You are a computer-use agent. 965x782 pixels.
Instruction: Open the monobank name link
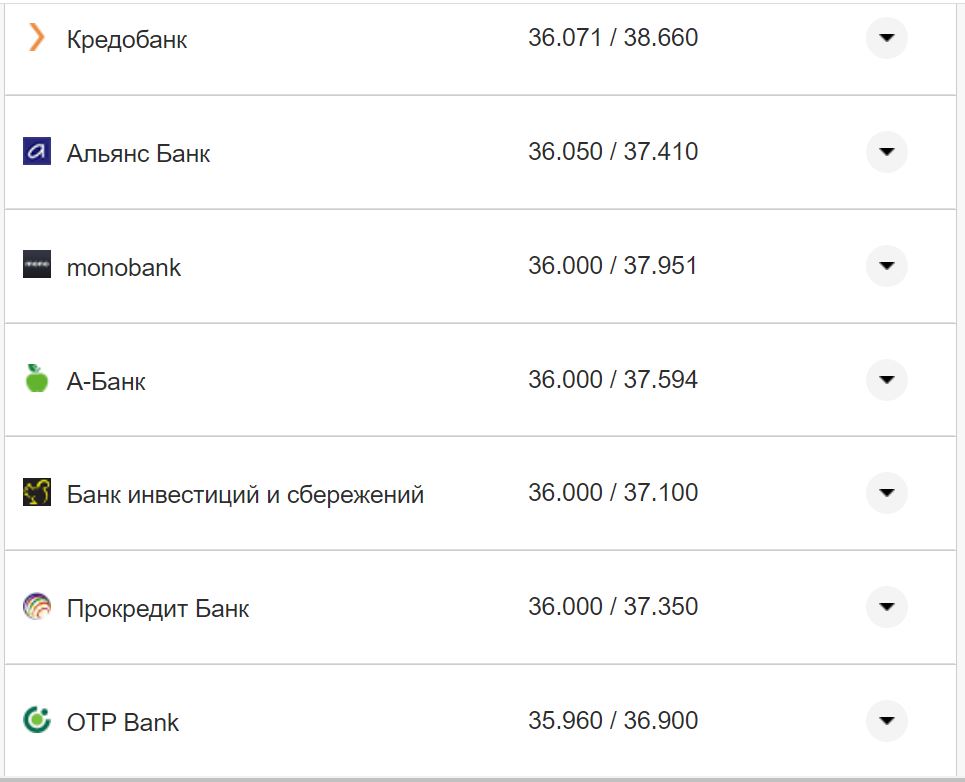(x=124, y=268)
